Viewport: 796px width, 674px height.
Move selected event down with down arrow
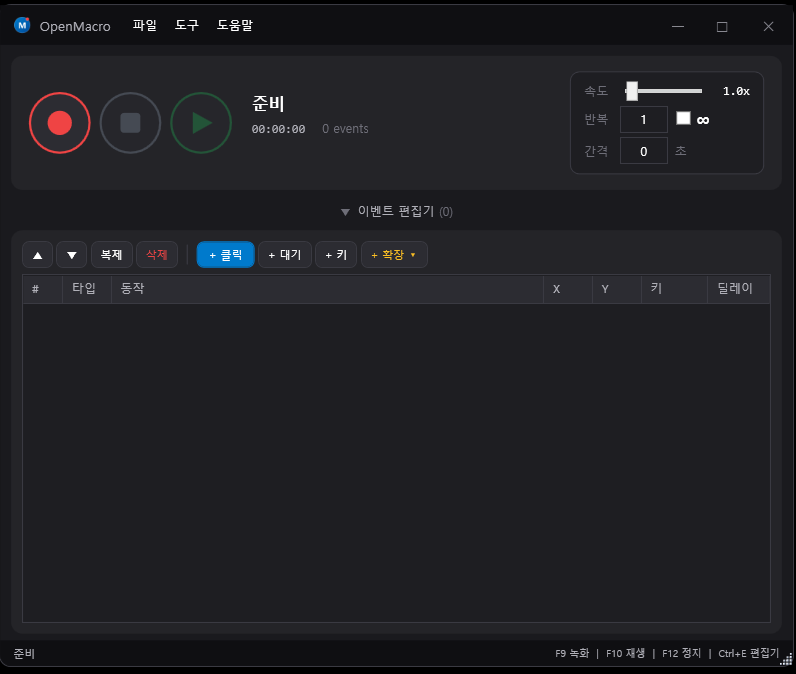tap(71, 255)
